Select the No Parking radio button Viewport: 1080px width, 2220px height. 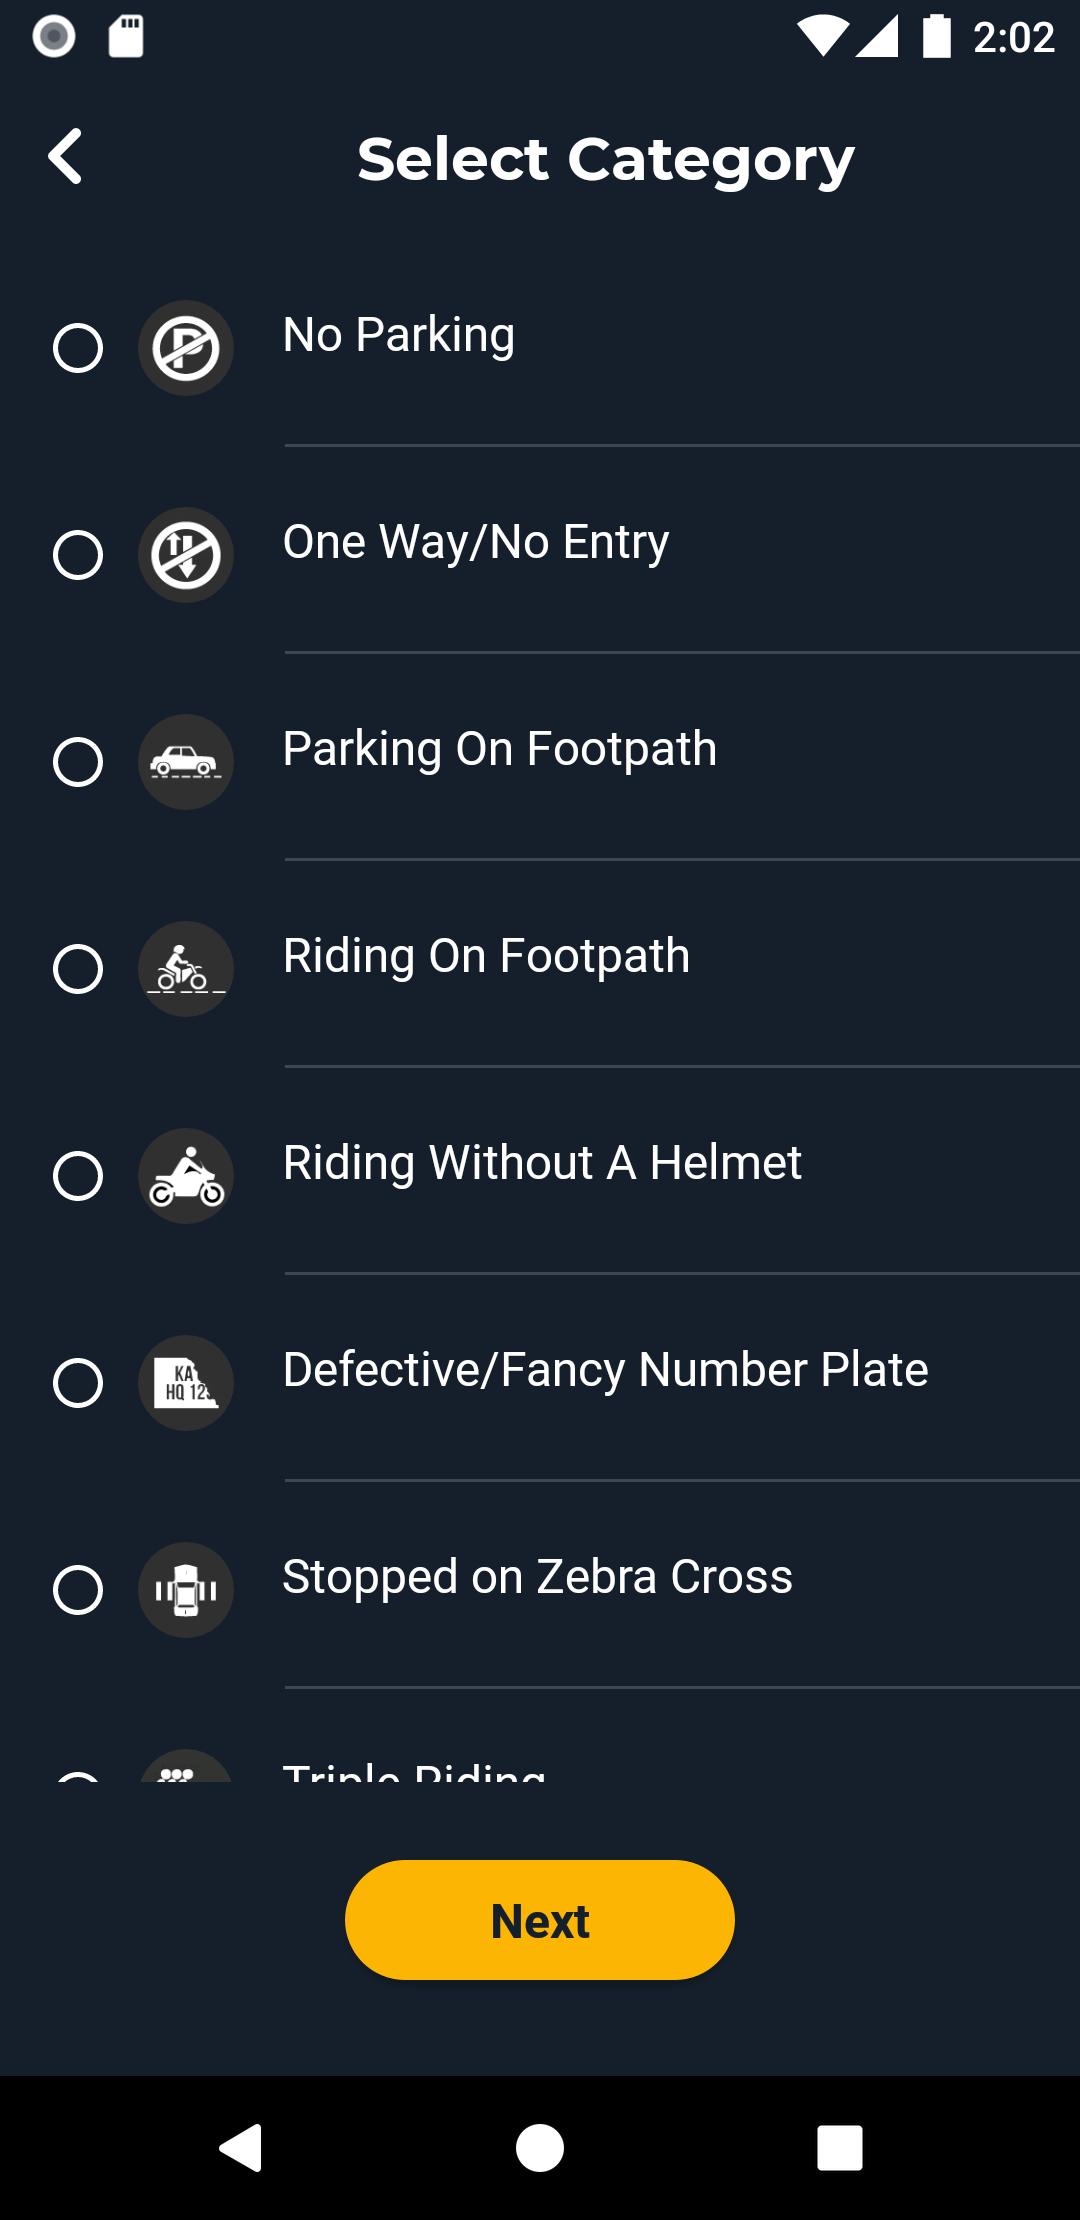coord(78,348)
